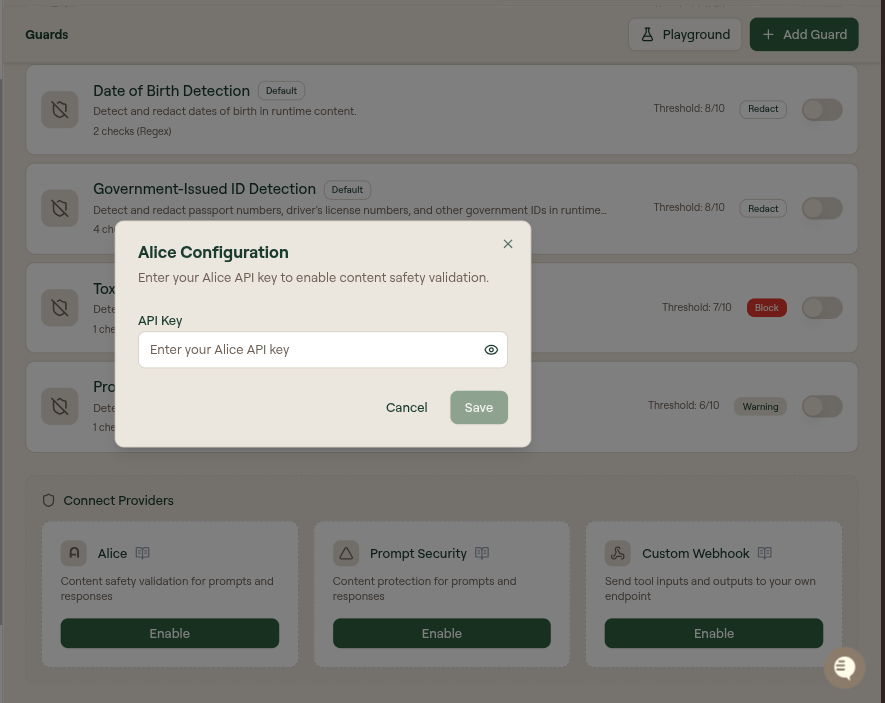
Task: Enable the Alice provider
Action: 170,633
